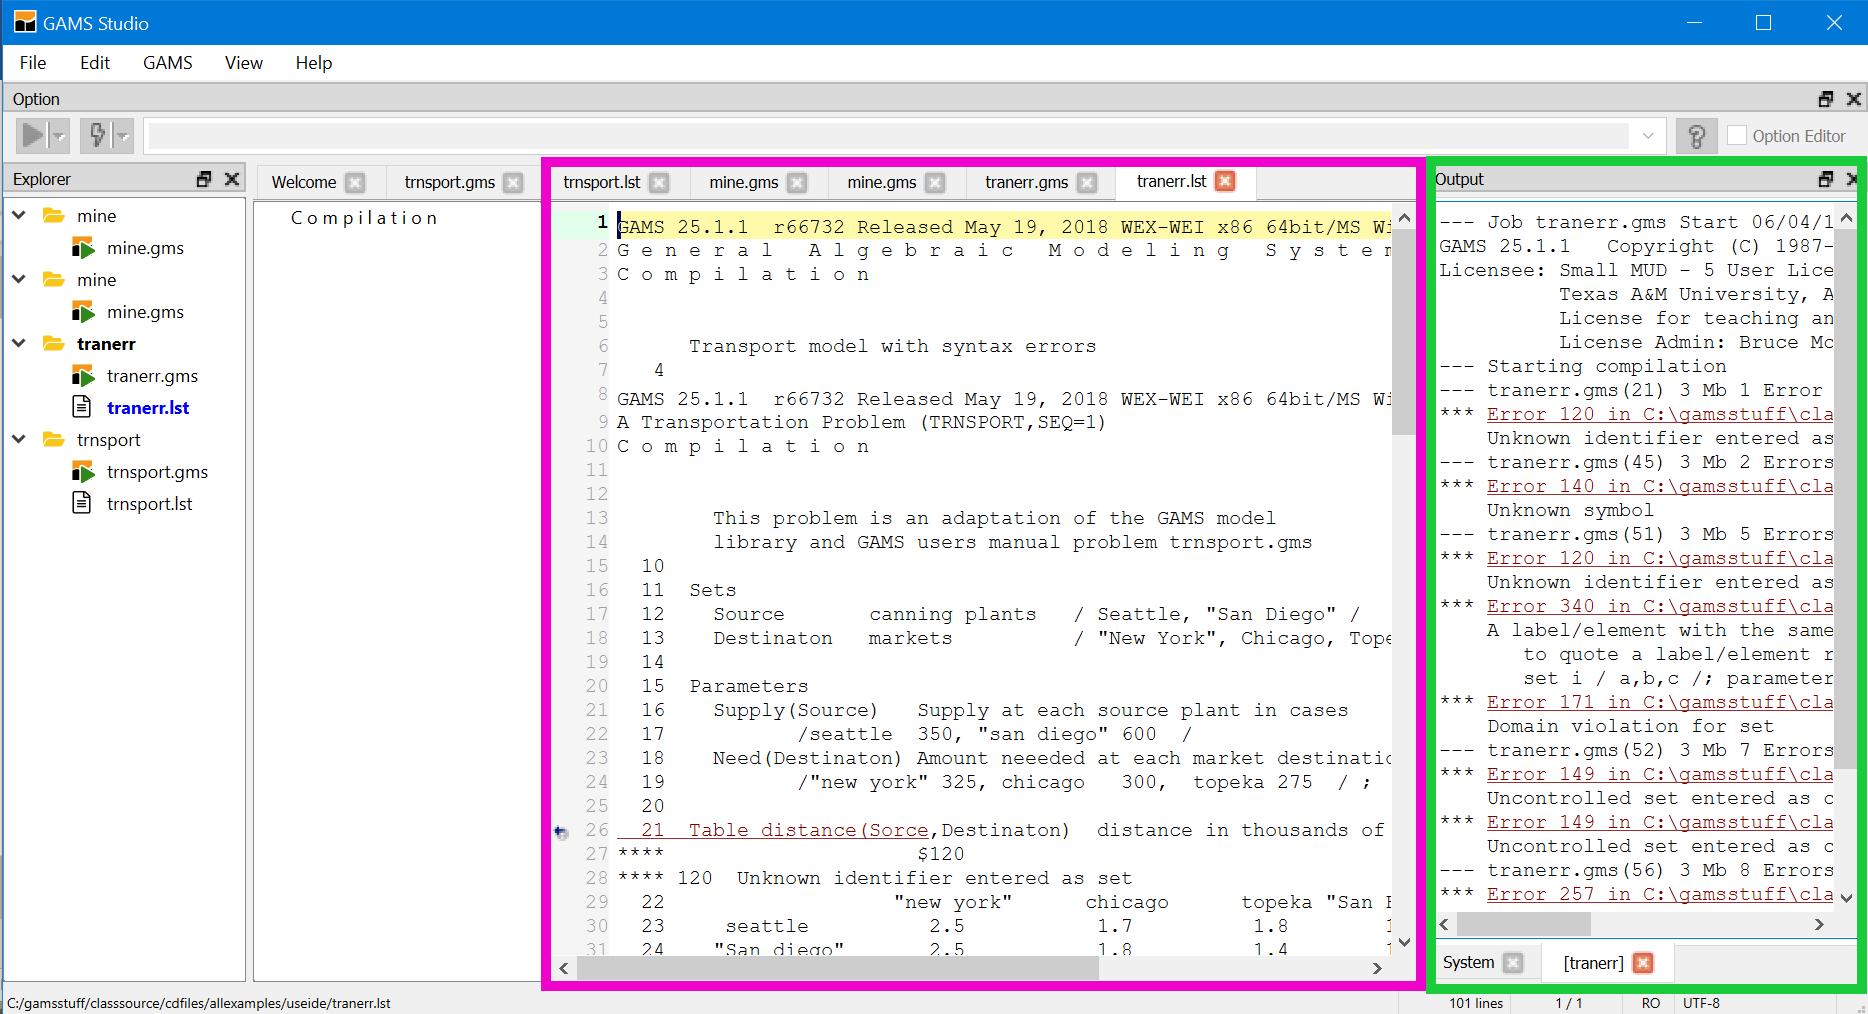The height and width of the screenshot is (1014, 1868).
Task: Click the Run GAMS play button
Action: (x=33, y=135)
